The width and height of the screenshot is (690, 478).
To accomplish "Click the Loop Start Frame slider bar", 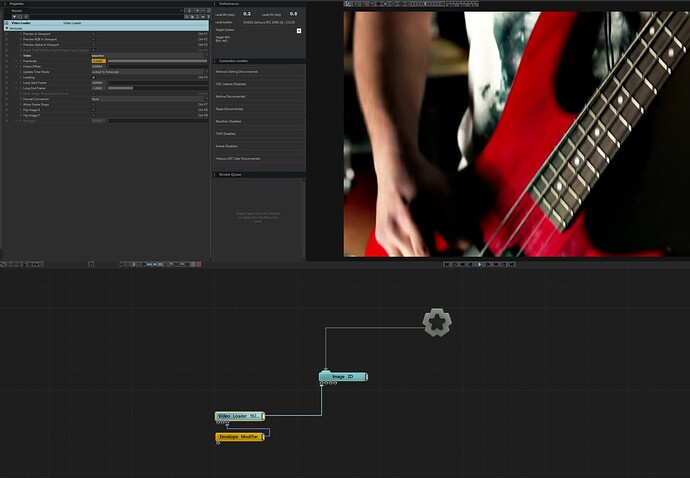I will pos(158,83).
